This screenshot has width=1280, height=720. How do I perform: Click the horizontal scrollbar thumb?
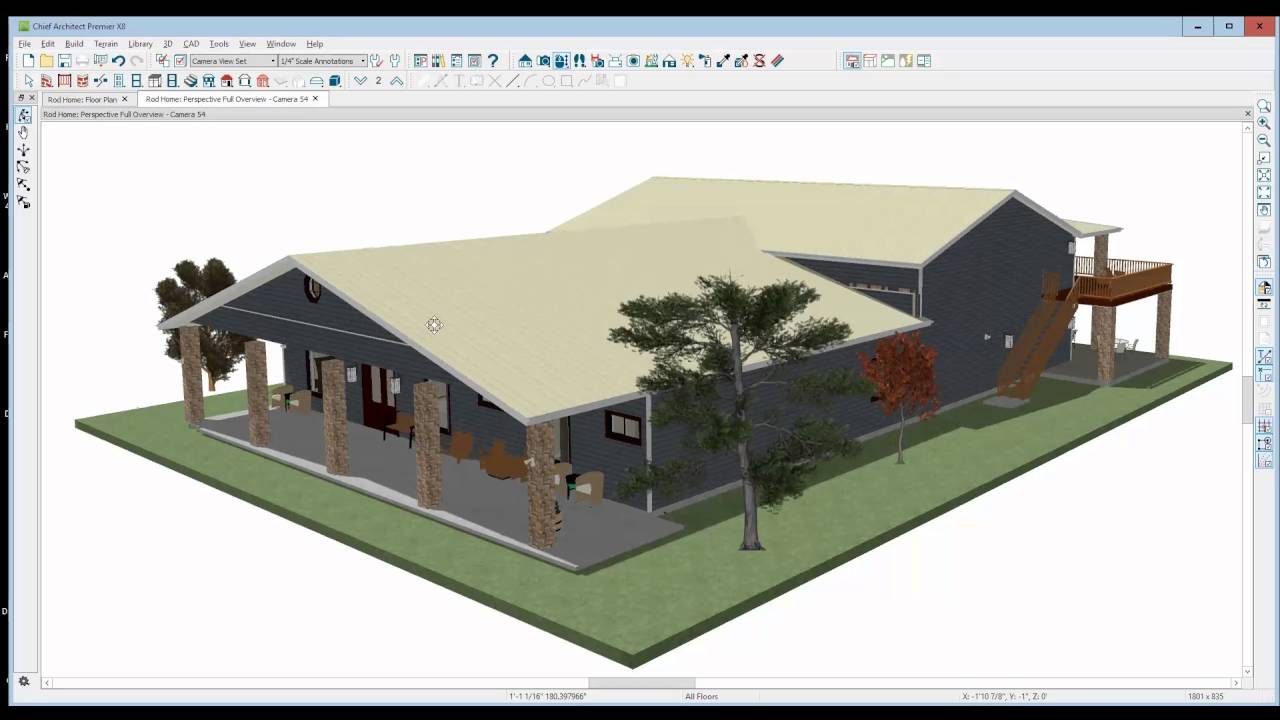[641, 683]
